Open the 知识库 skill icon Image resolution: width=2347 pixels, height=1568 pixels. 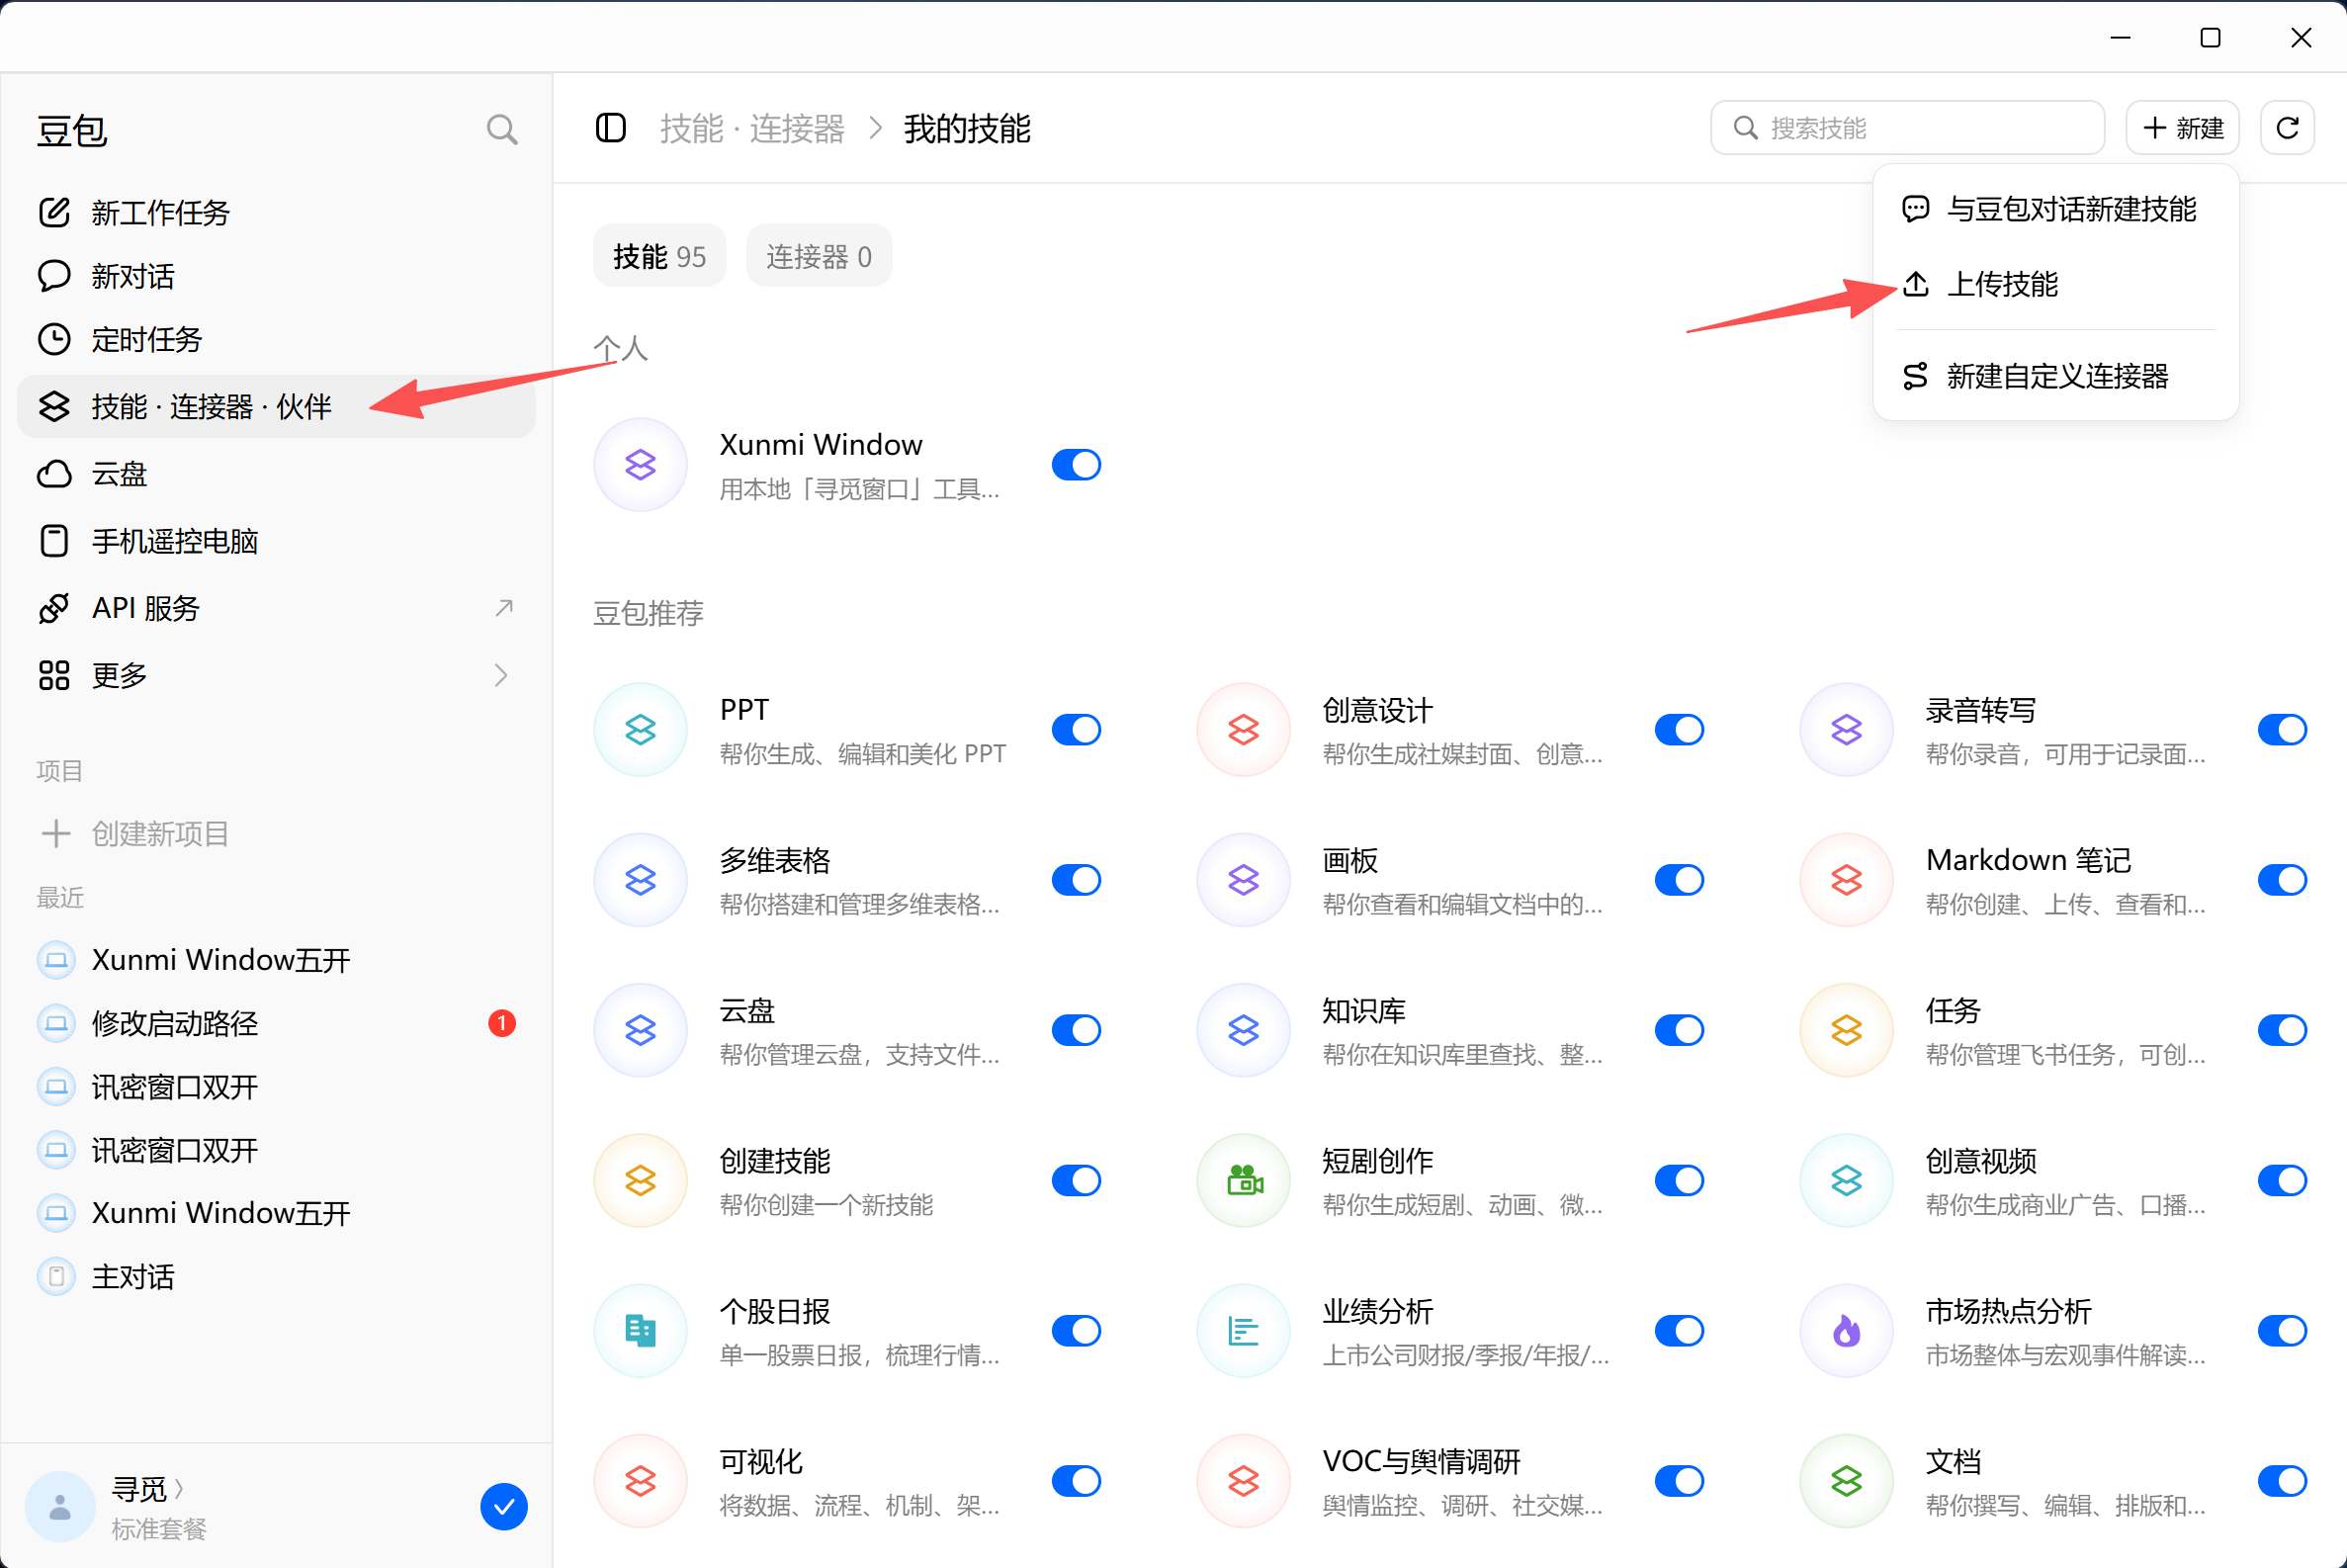[1243, 1030]
